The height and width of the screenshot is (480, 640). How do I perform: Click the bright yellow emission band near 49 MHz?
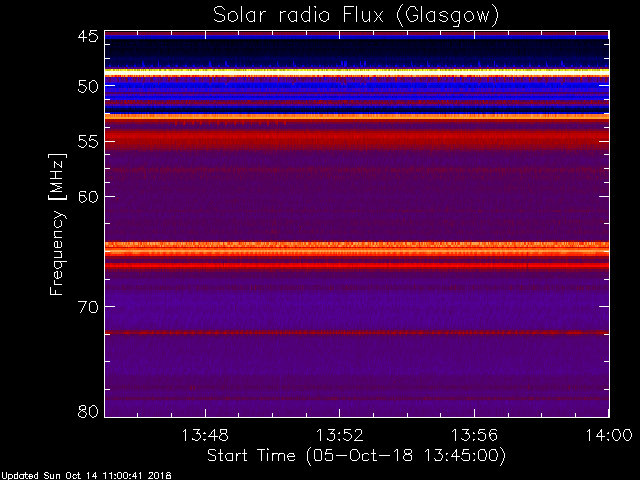point(357,71)
